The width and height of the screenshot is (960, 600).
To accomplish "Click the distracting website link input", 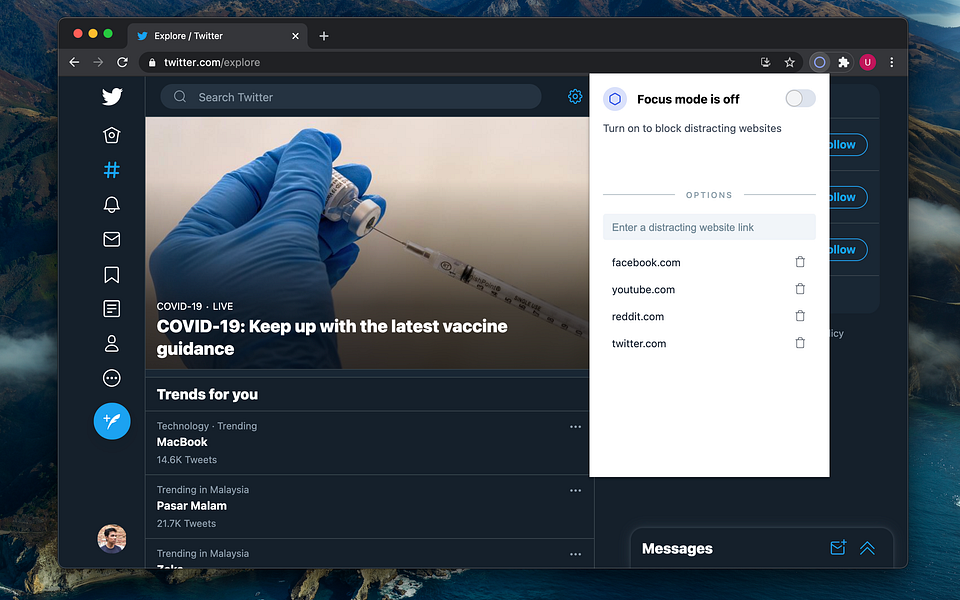I will coord(709,227).
